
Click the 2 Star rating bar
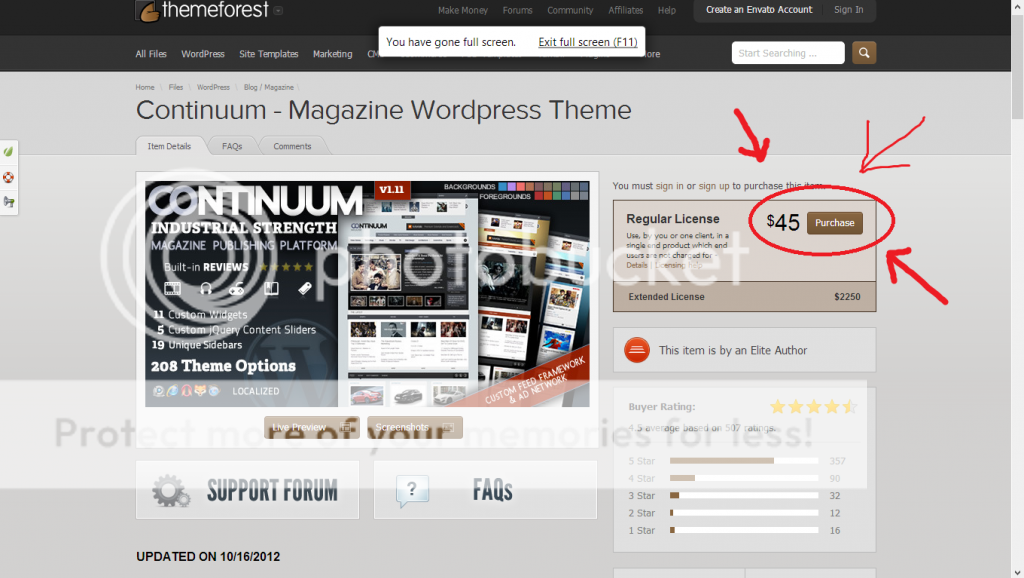[744, 513]
